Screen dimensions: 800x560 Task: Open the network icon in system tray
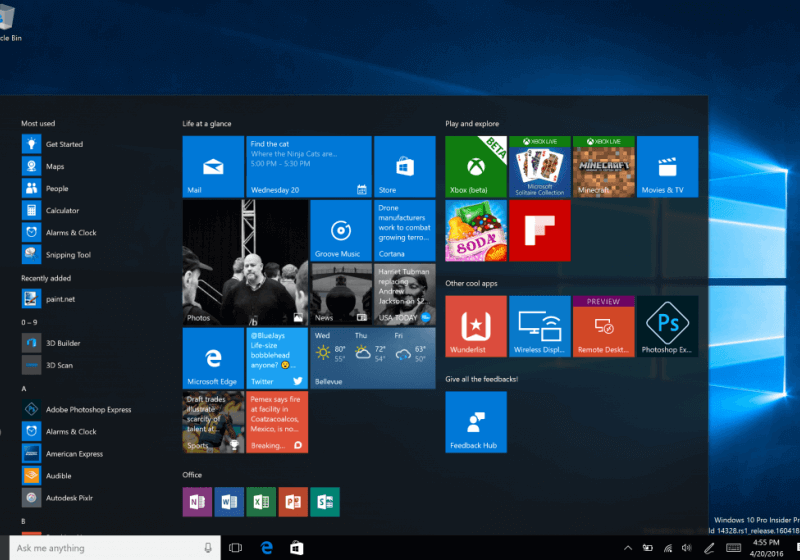[x=668, y=548]
